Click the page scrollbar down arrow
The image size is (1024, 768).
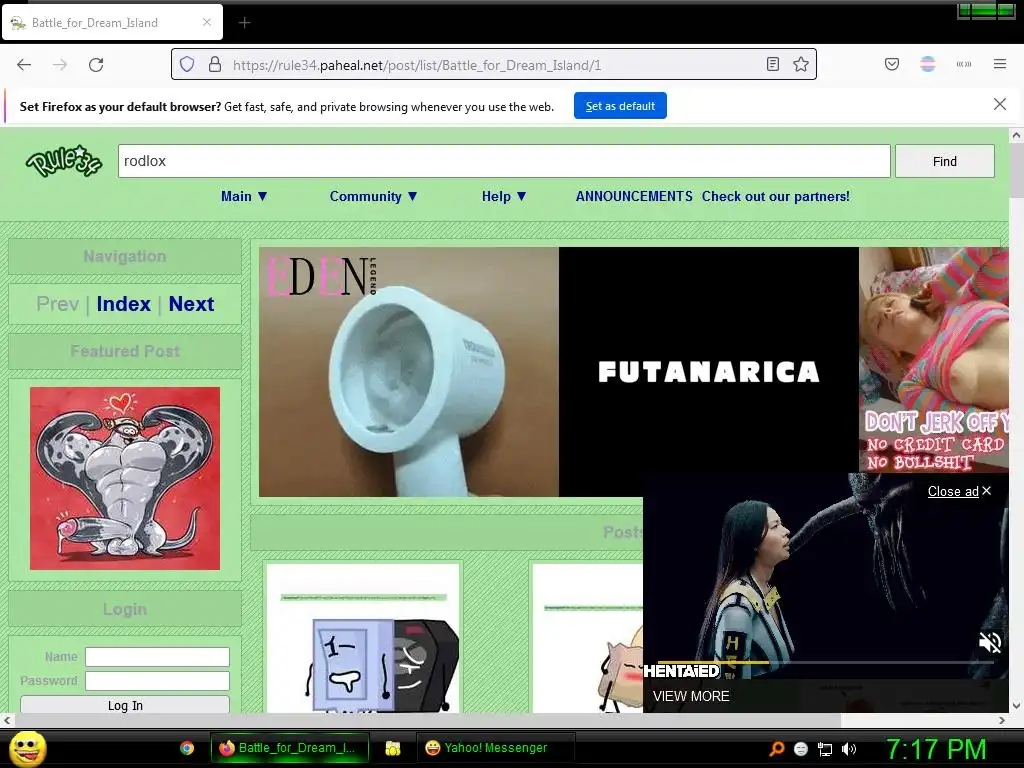[x=1016, y=706]
